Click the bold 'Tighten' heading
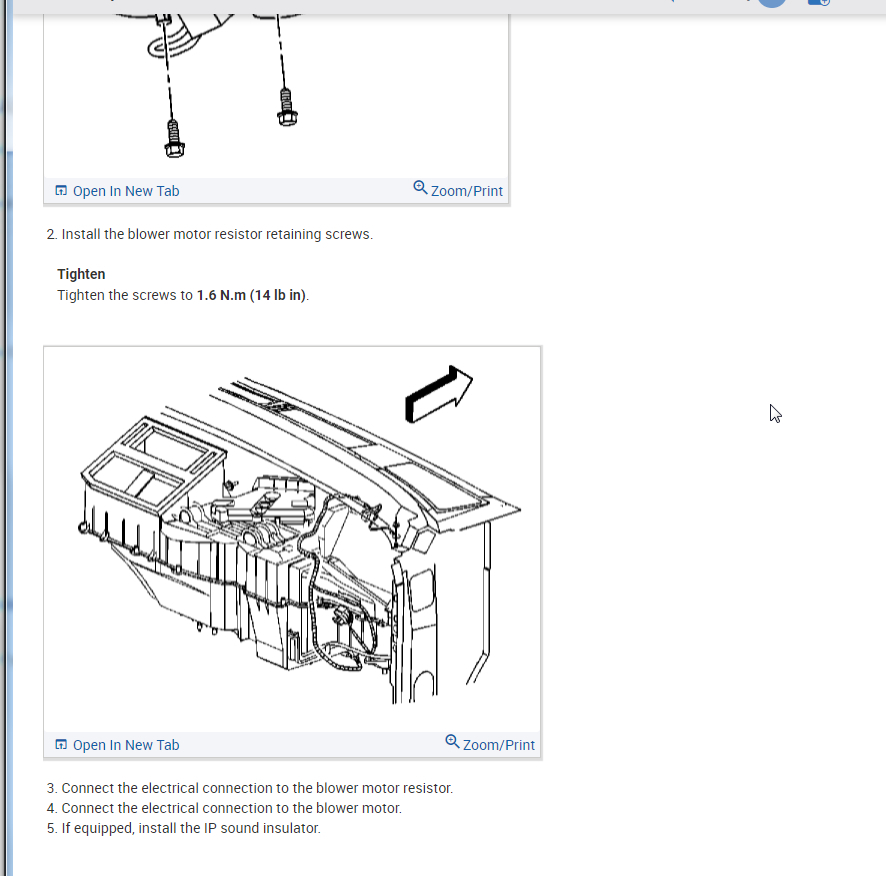The image size is (886, 876). click(x=81, y=274)
